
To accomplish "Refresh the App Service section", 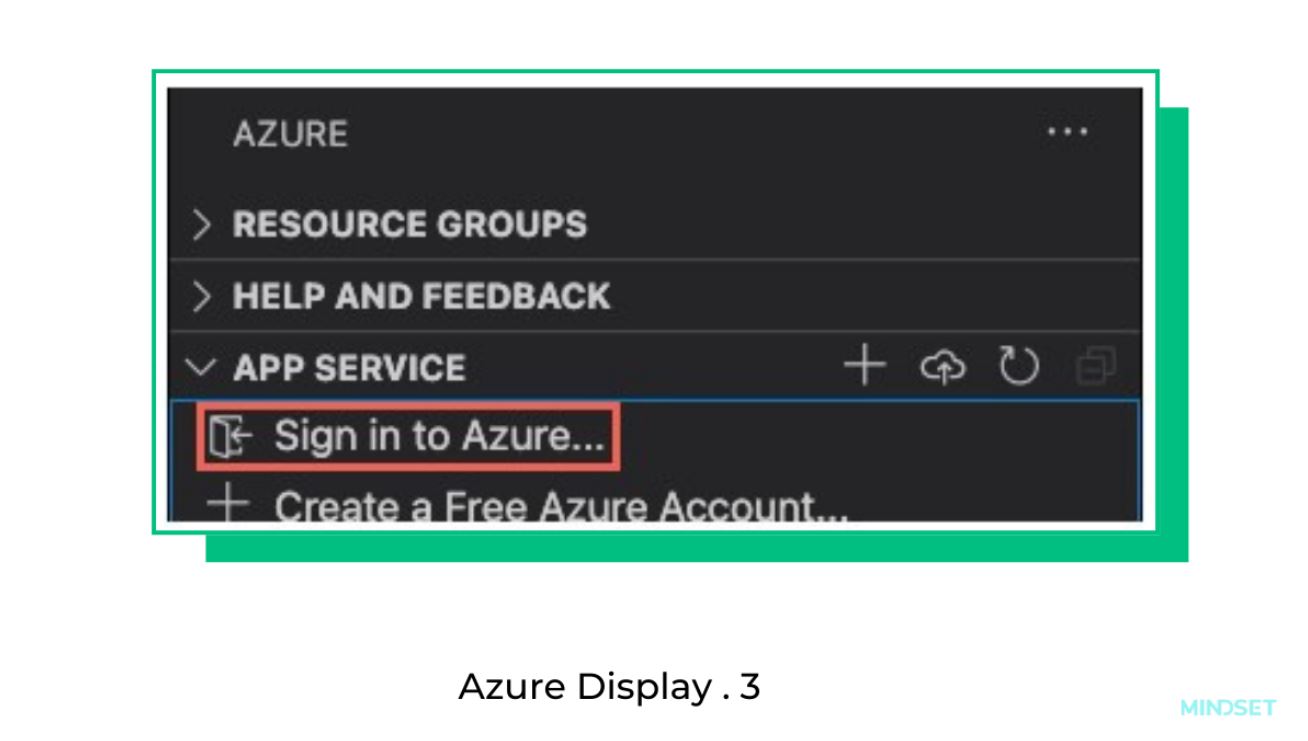I will coord(1019,367).
